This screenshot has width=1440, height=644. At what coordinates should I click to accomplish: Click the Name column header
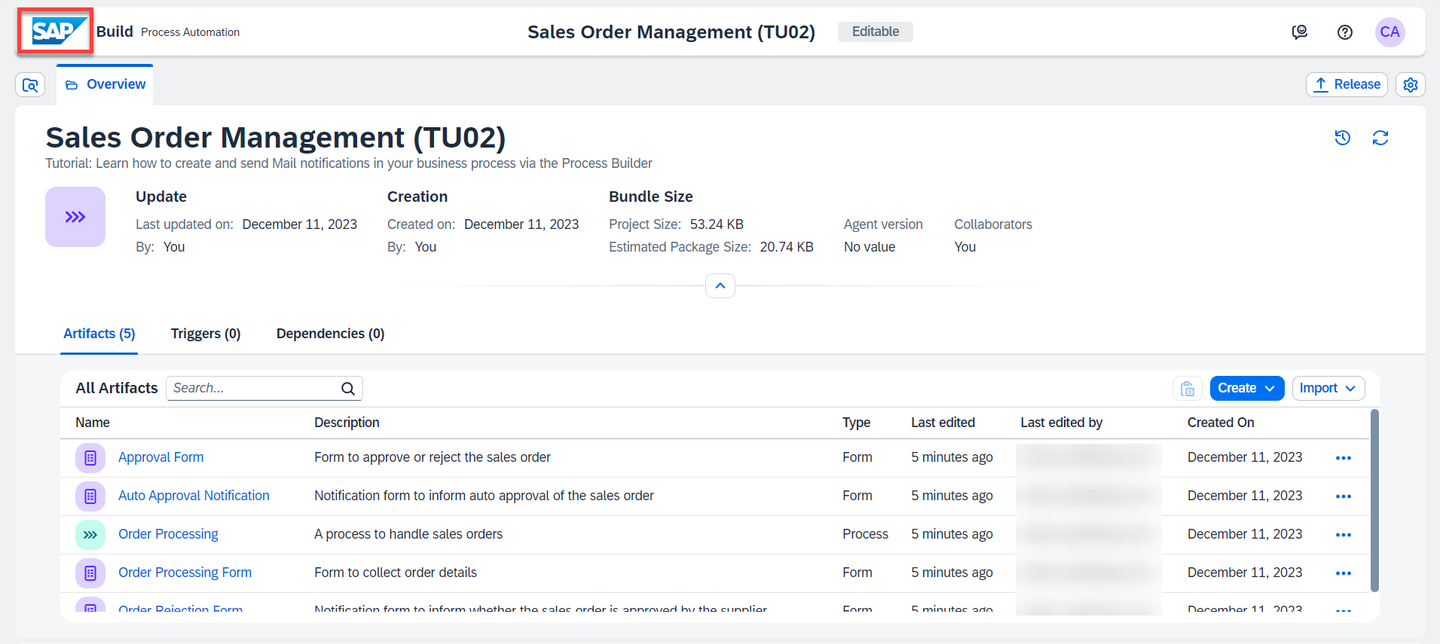(x=93, y=423)
